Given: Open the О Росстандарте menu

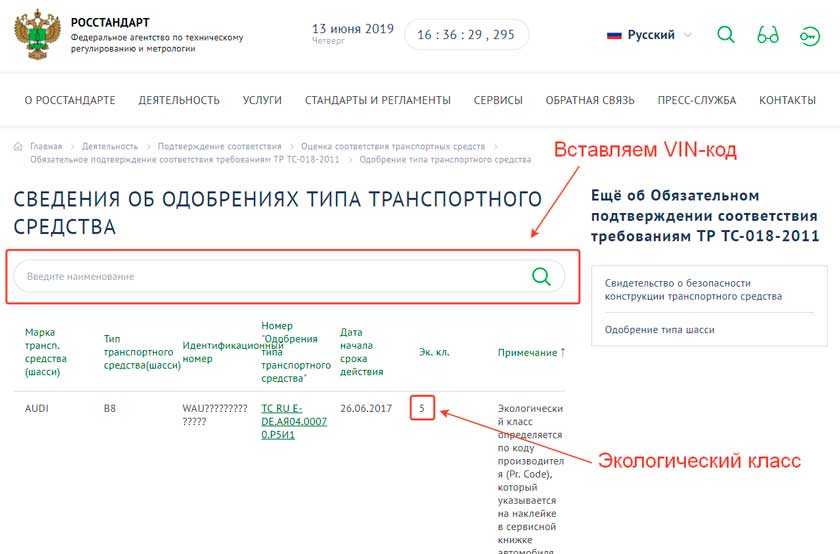Looking at the screenshot, I should (x=69, y=100).
